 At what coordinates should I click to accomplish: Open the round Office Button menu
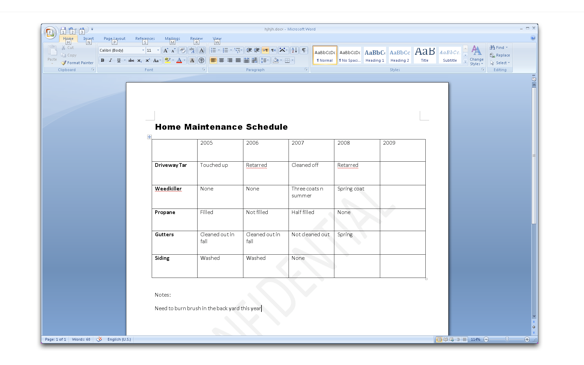[x=50, y=33]
